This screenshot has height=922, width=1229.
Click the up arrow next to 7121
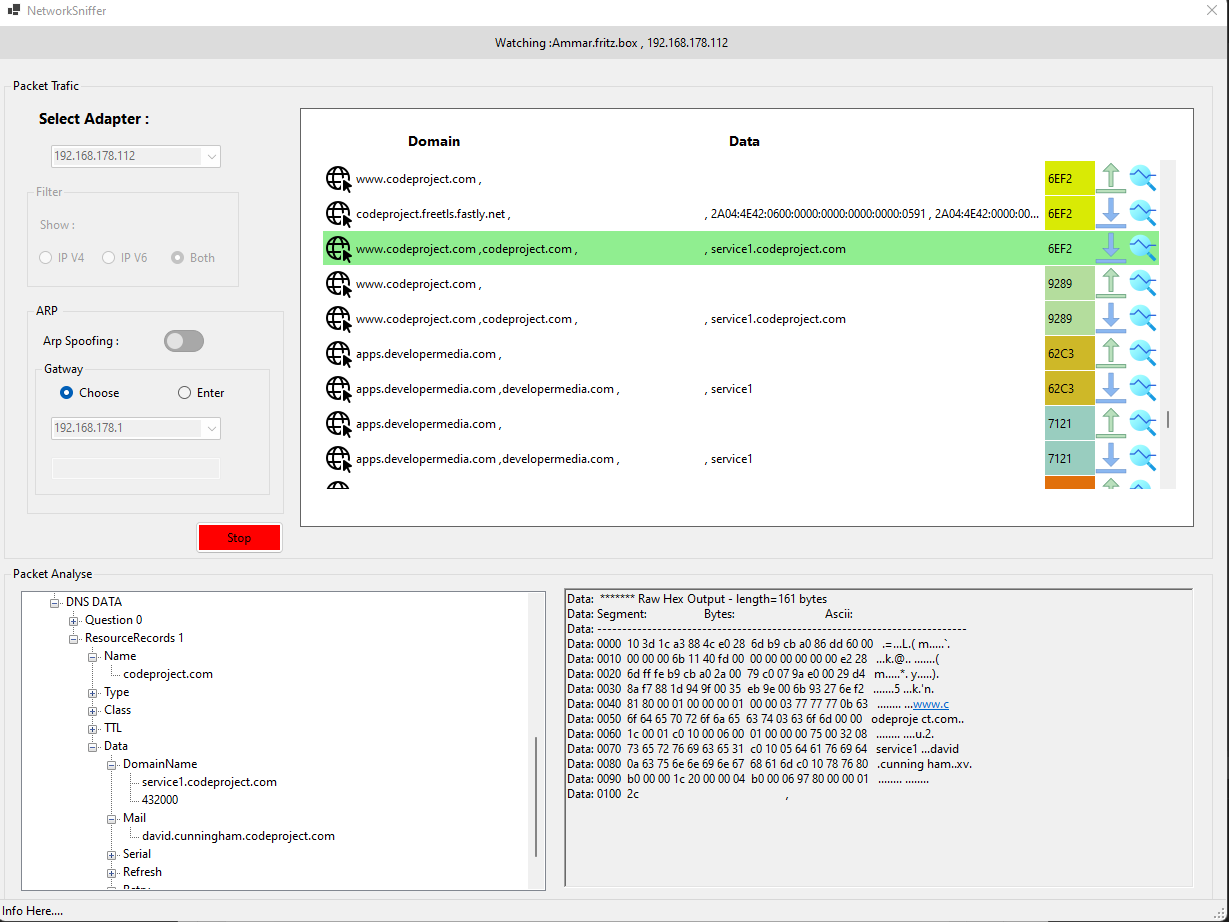coord(1111,422)
